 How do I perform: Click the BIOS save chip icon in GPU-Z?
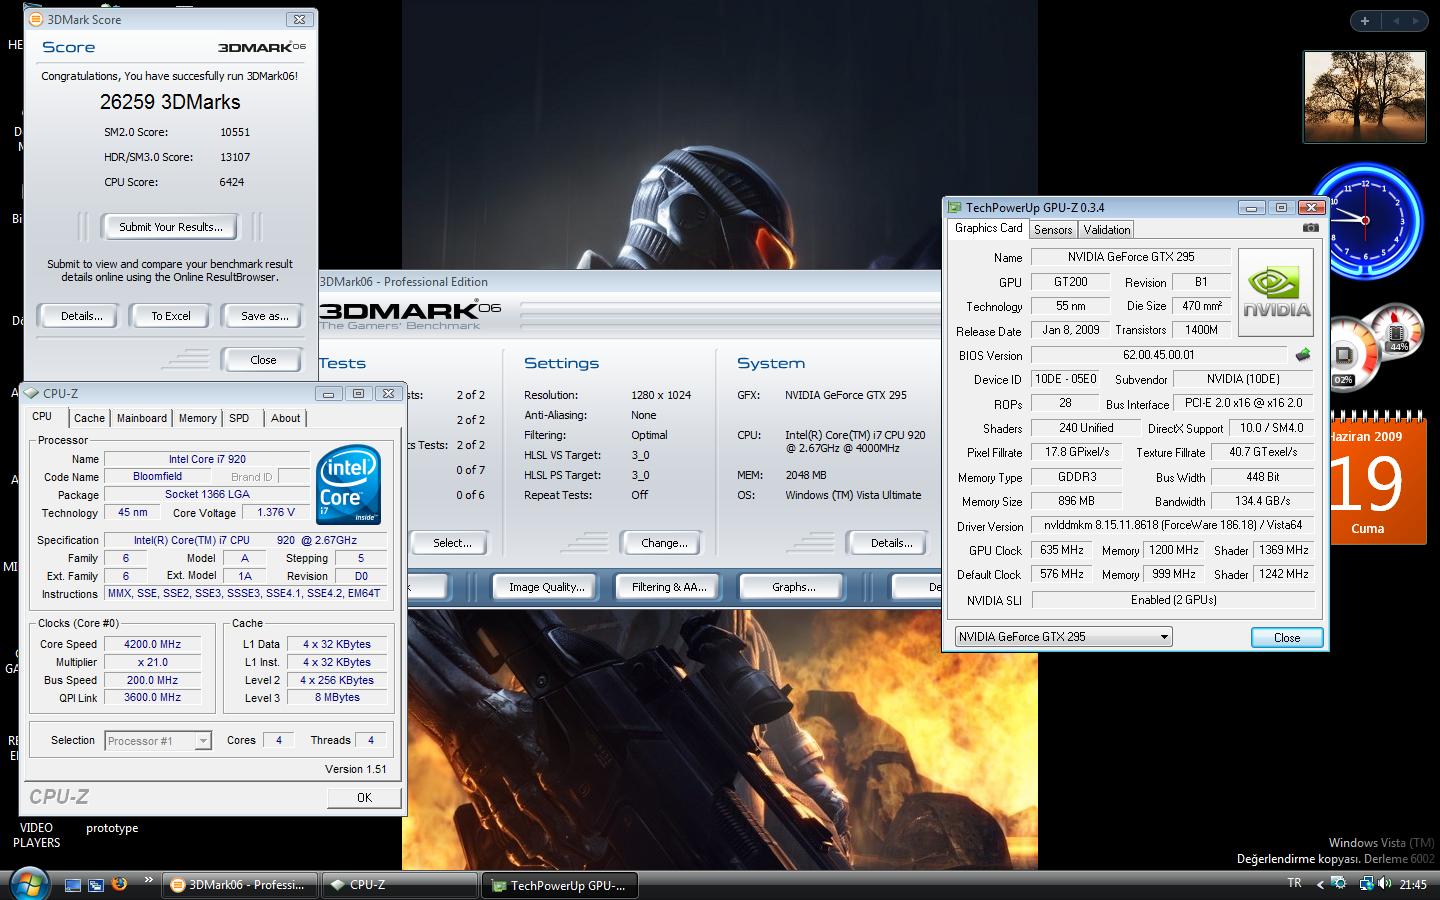click(1302, 355)
